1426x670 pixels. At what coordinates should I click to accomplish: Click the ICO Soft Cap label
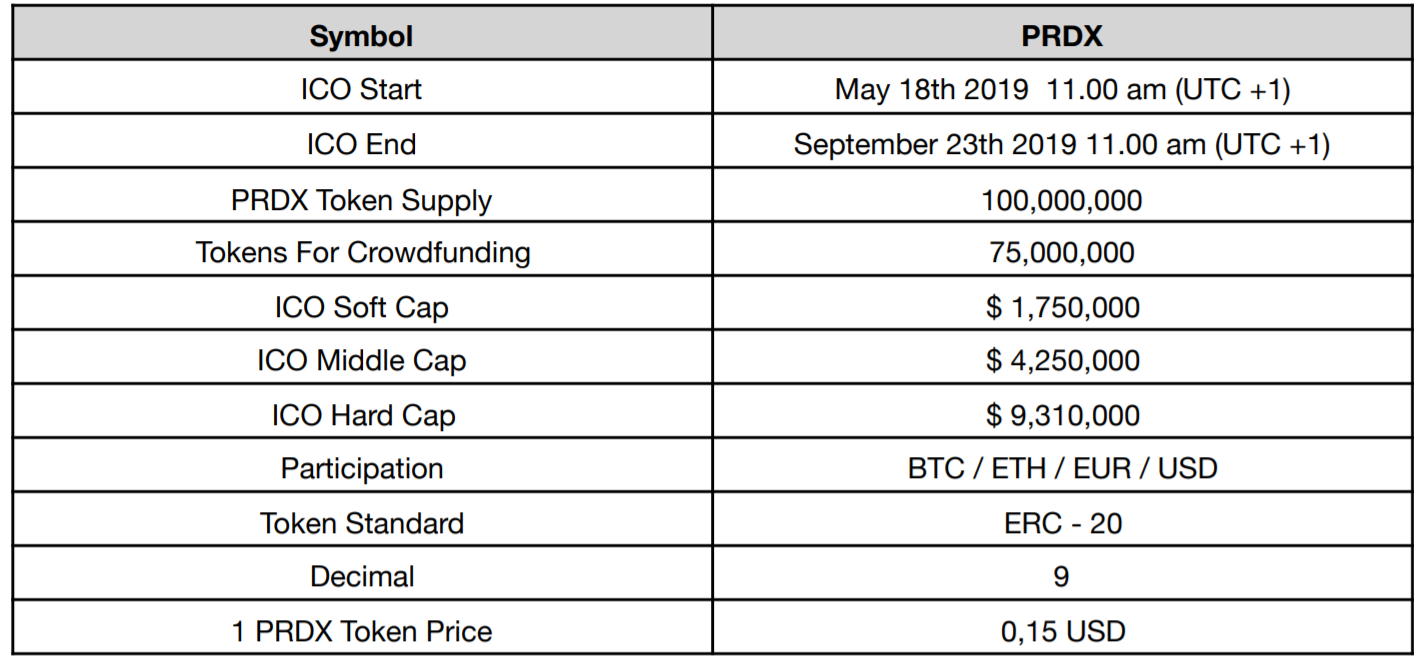coord(361,307)
